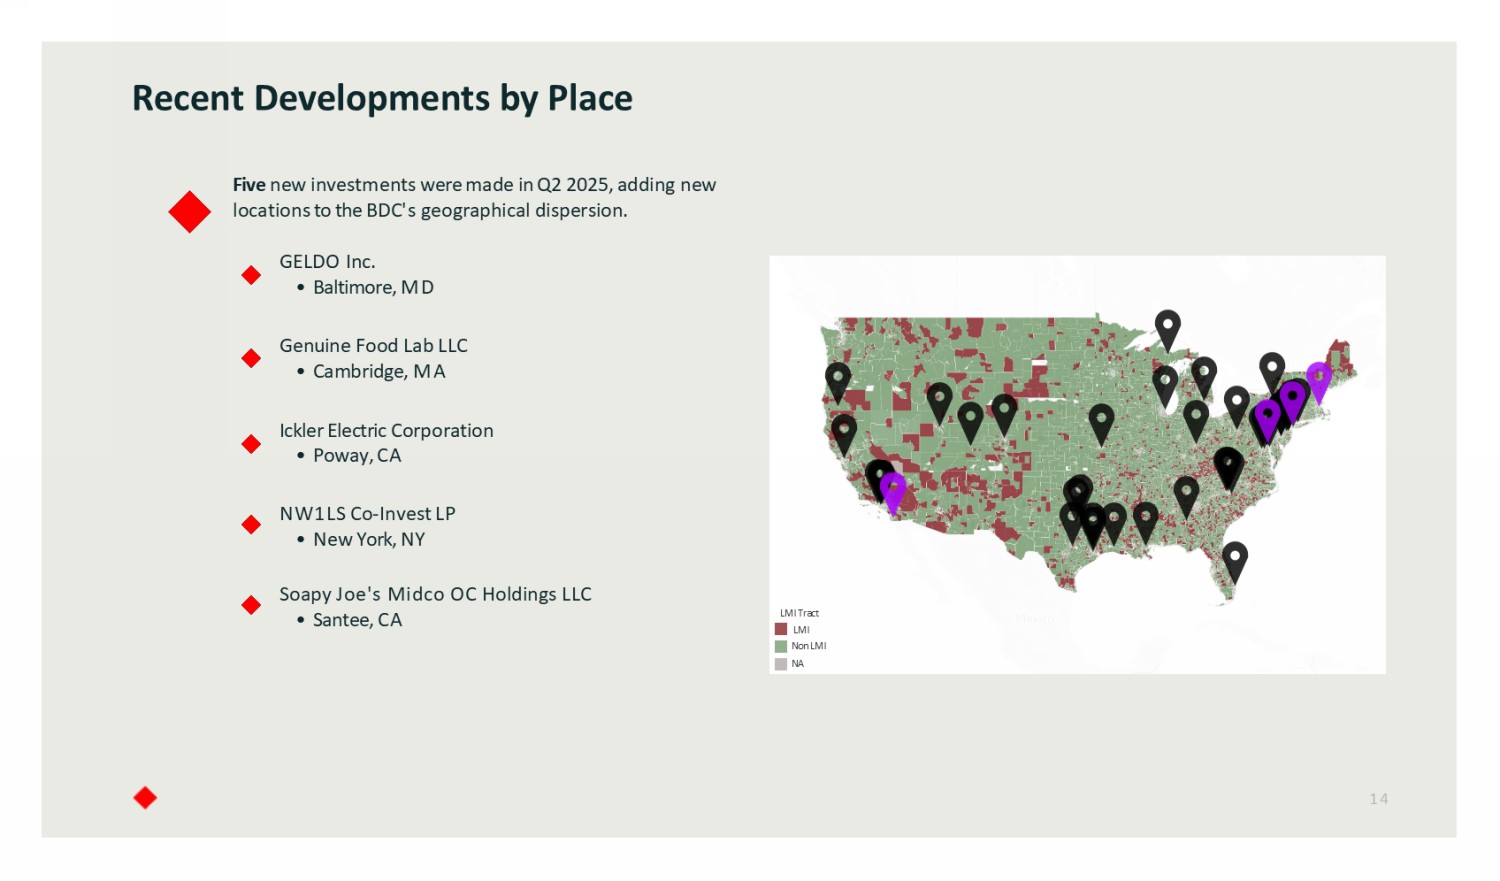Select the purple map pin in Southern California
The width and height of the screenshot is (1500, 881).
coord(893,492)
